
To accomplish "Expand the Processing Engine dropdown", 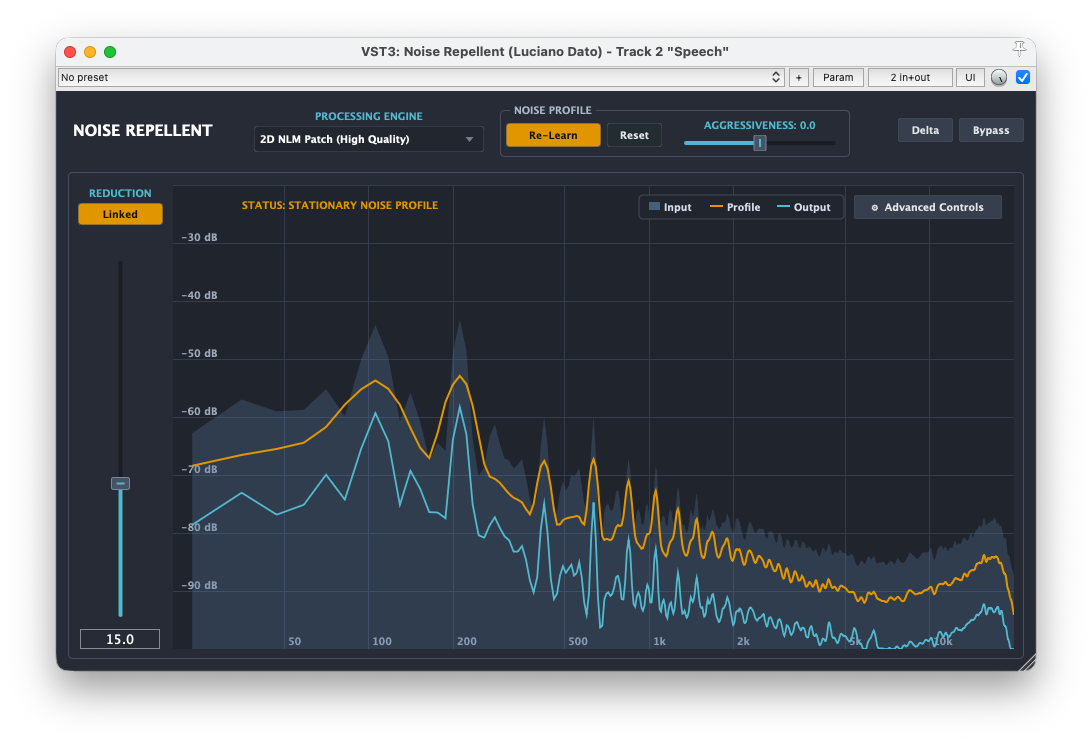I will [x=368, y=139].
